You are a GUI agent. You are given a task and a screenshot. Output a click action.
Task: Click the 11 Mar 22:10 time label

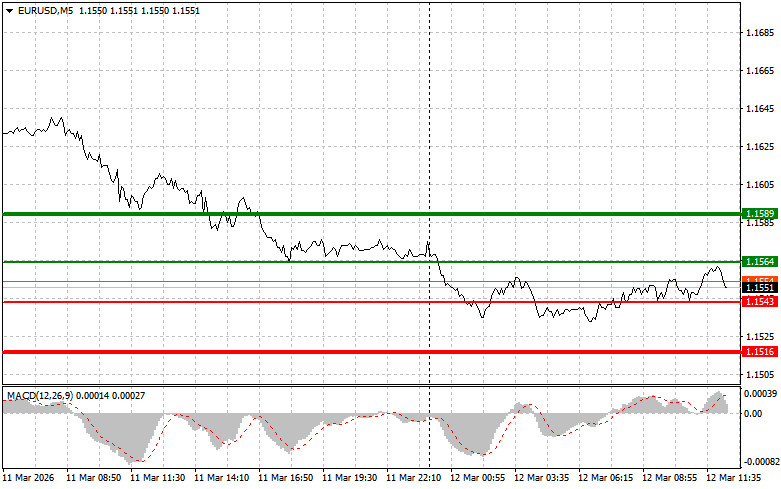tap(413, 478)
